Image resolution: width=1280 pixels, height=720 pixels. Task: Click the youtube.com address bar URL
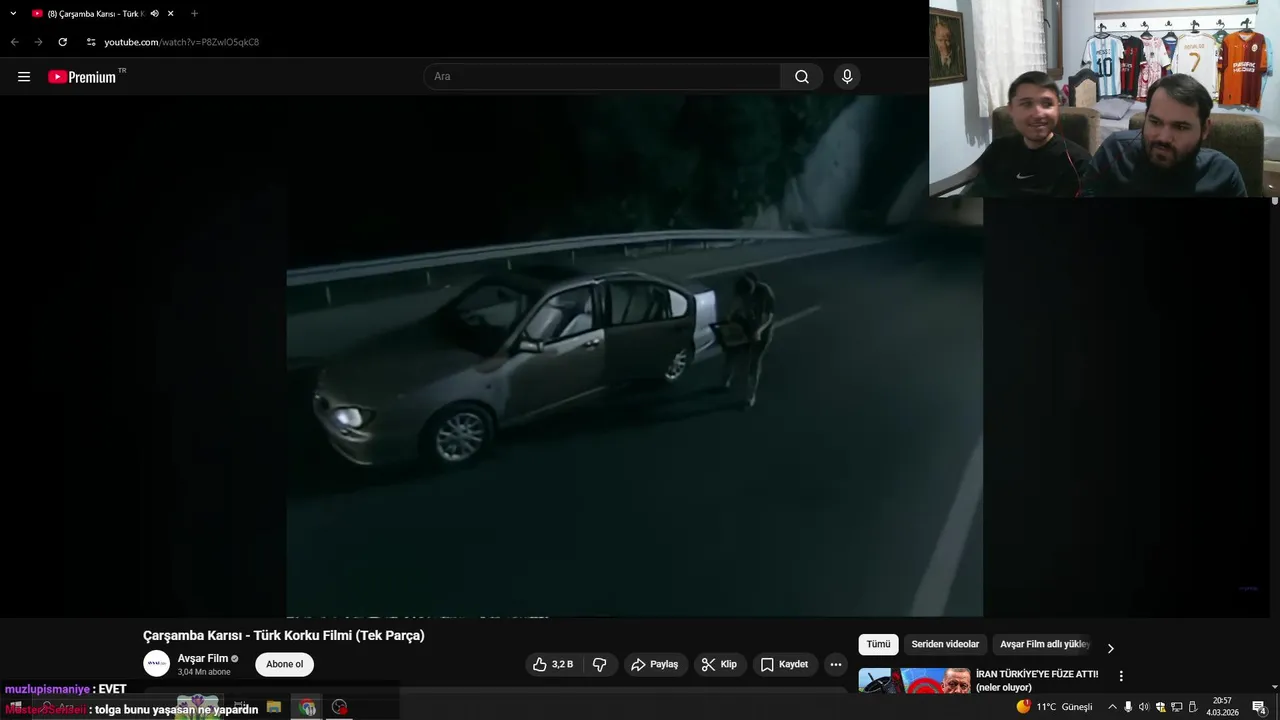(x=182, y=42)
